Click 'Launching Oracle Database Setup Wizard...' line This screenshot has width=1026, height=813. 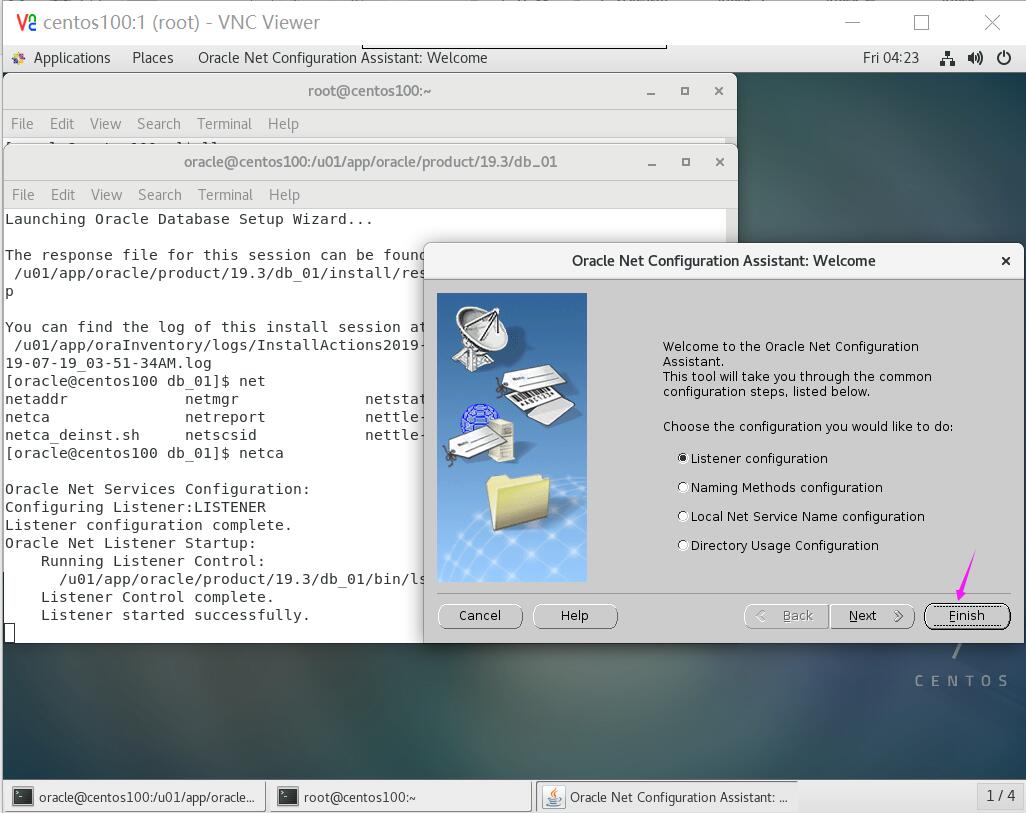click(x=189, y=219)
